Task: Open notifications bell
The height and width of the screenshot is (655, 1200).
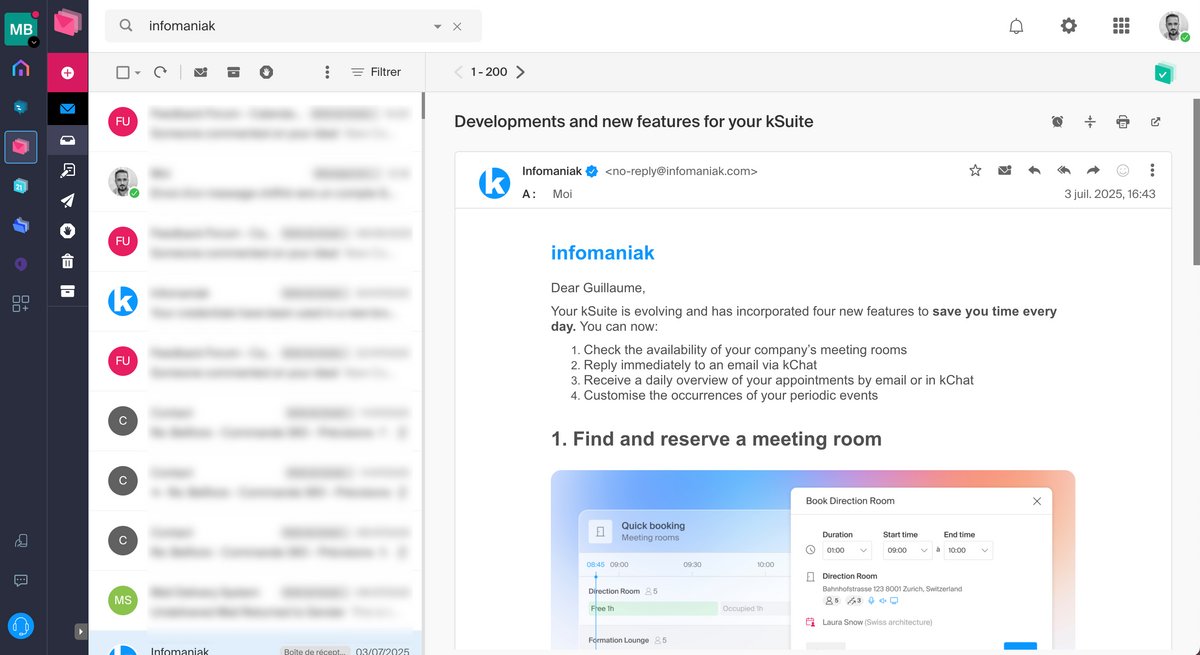Action: tap(1016, 26)
